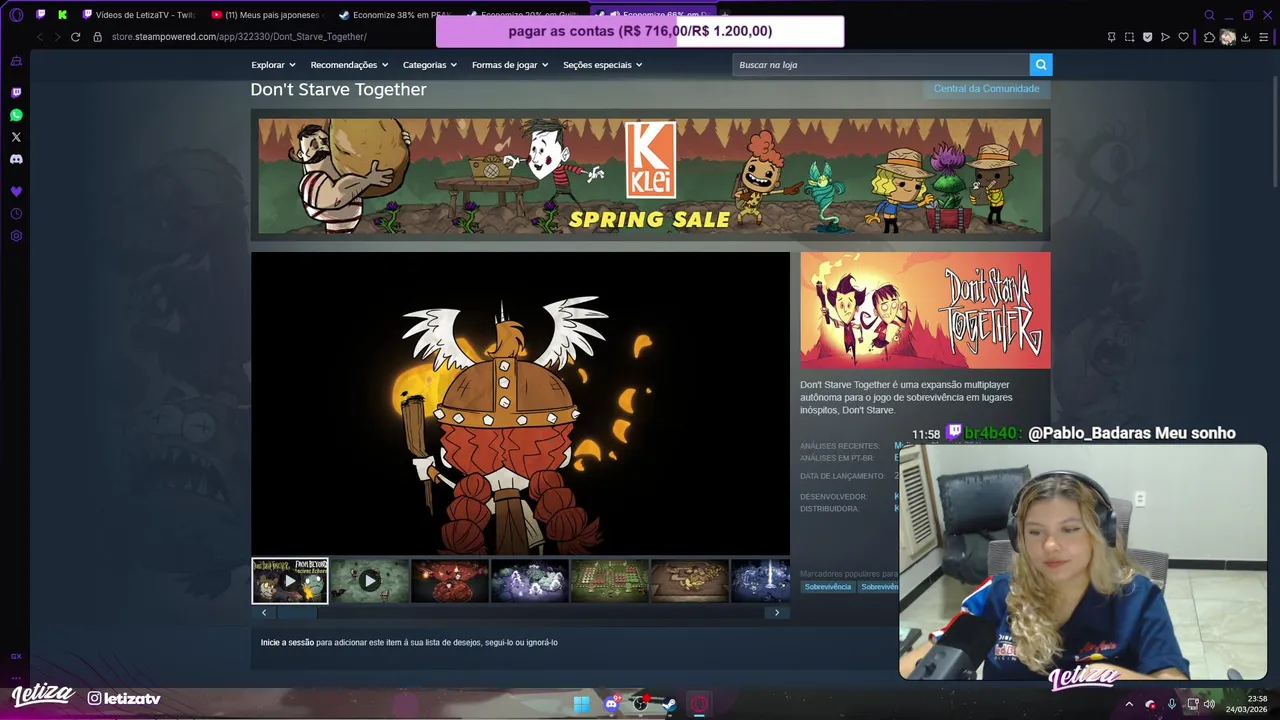1280x720 pixels.
Task: Click the Steam store search button
Action: 1041,65
